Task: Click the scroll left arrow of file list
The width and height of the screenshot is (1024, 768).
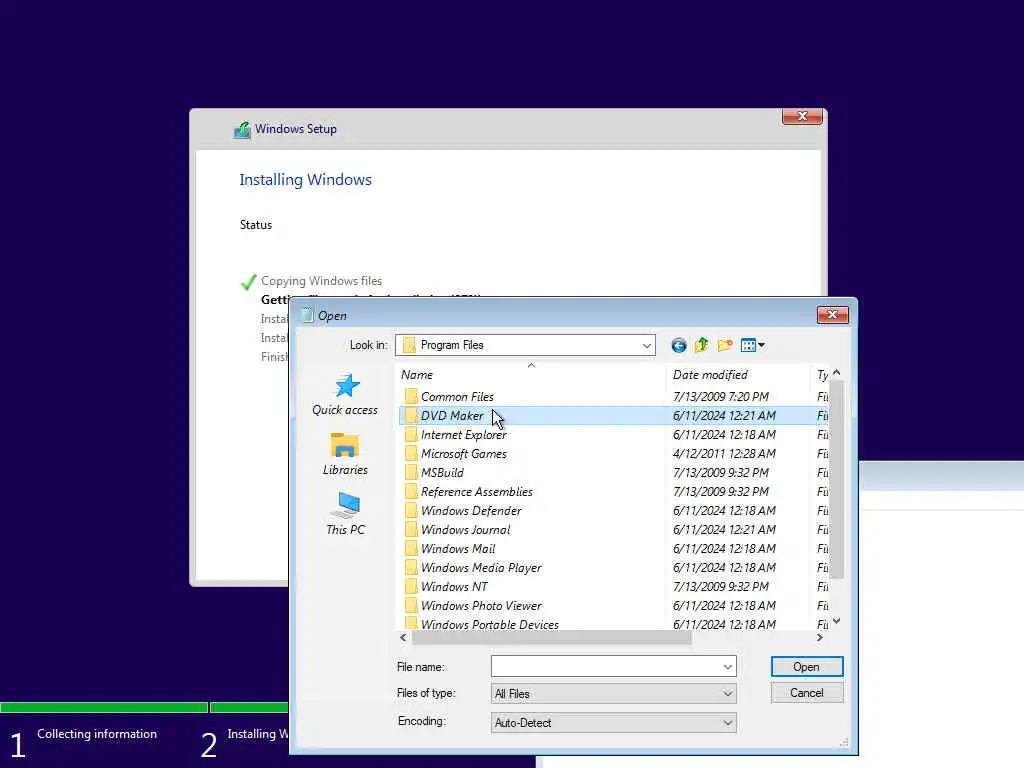Action: 403,637
